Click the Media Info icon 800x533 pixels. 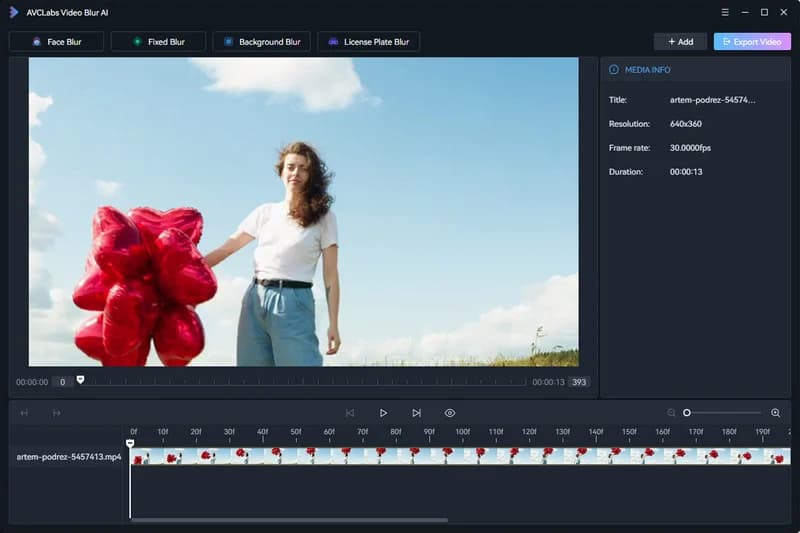[x=614, y=70]
